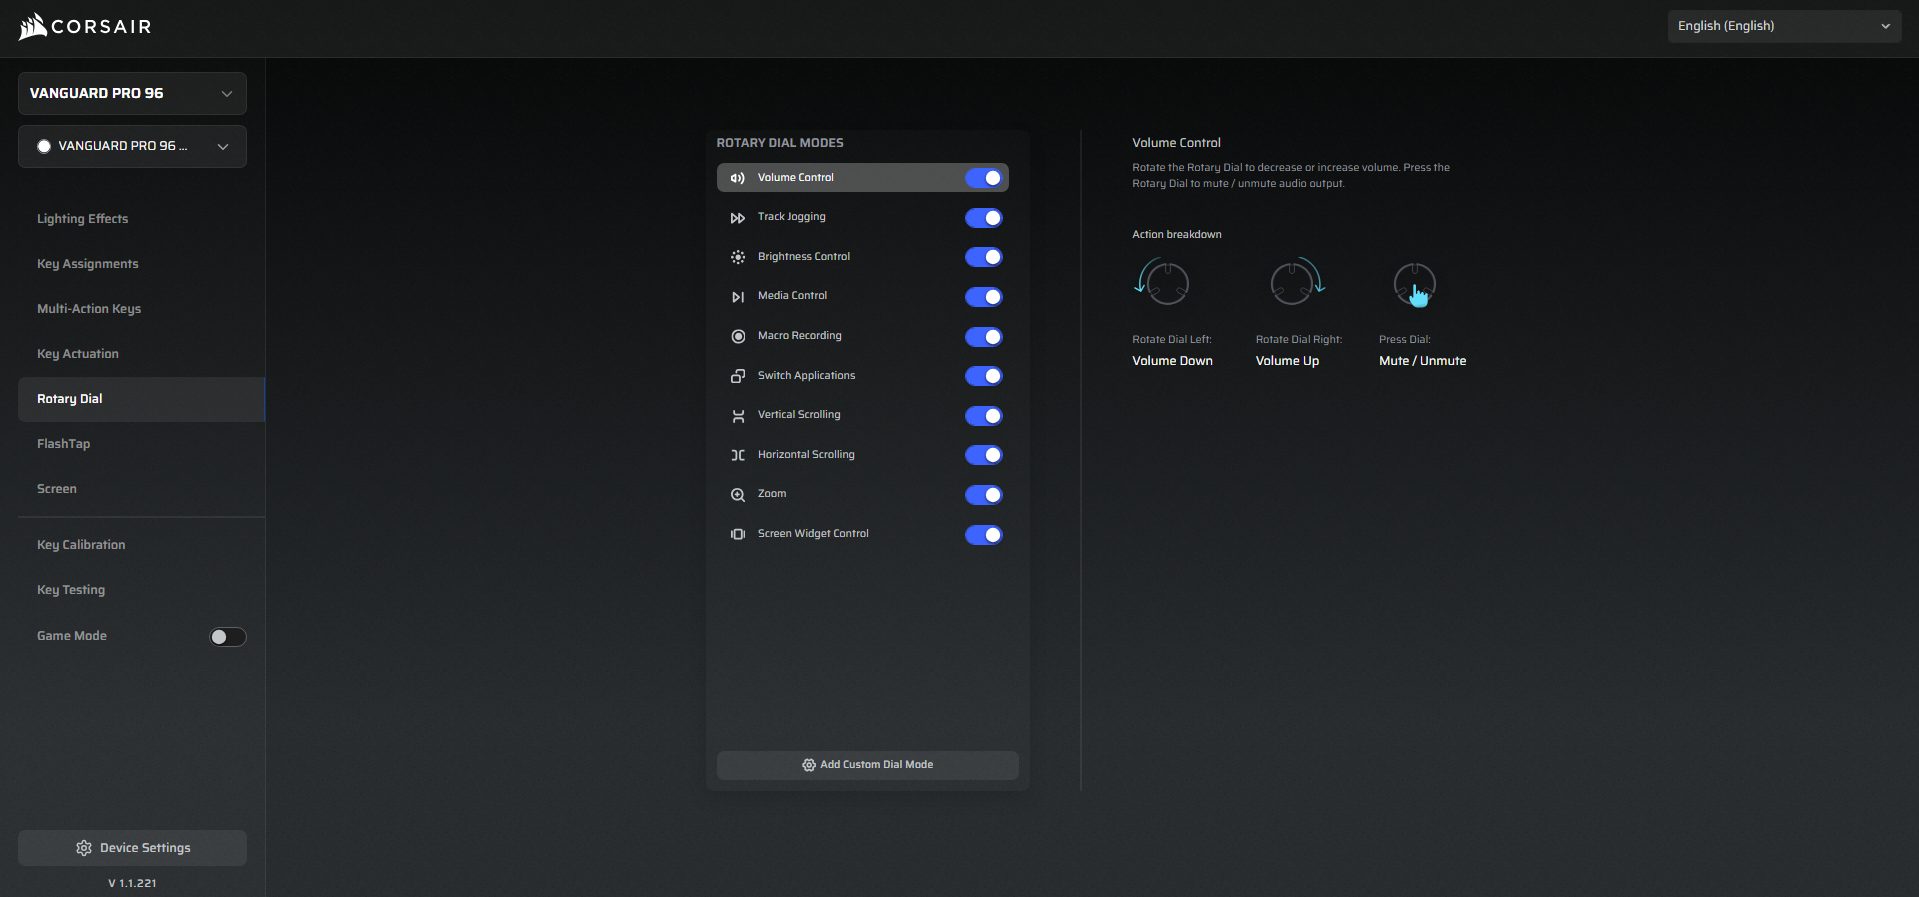Viewport: 1919px width, 897px height.
Task: Disable the Horizontal Scrolling toggle
Action: point(984,455)
